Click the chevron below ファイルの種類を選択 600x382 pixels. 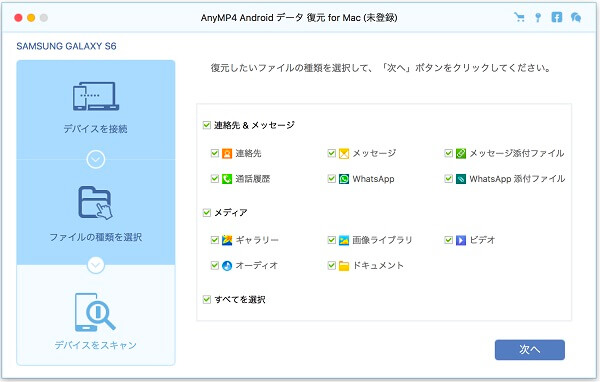96,265
